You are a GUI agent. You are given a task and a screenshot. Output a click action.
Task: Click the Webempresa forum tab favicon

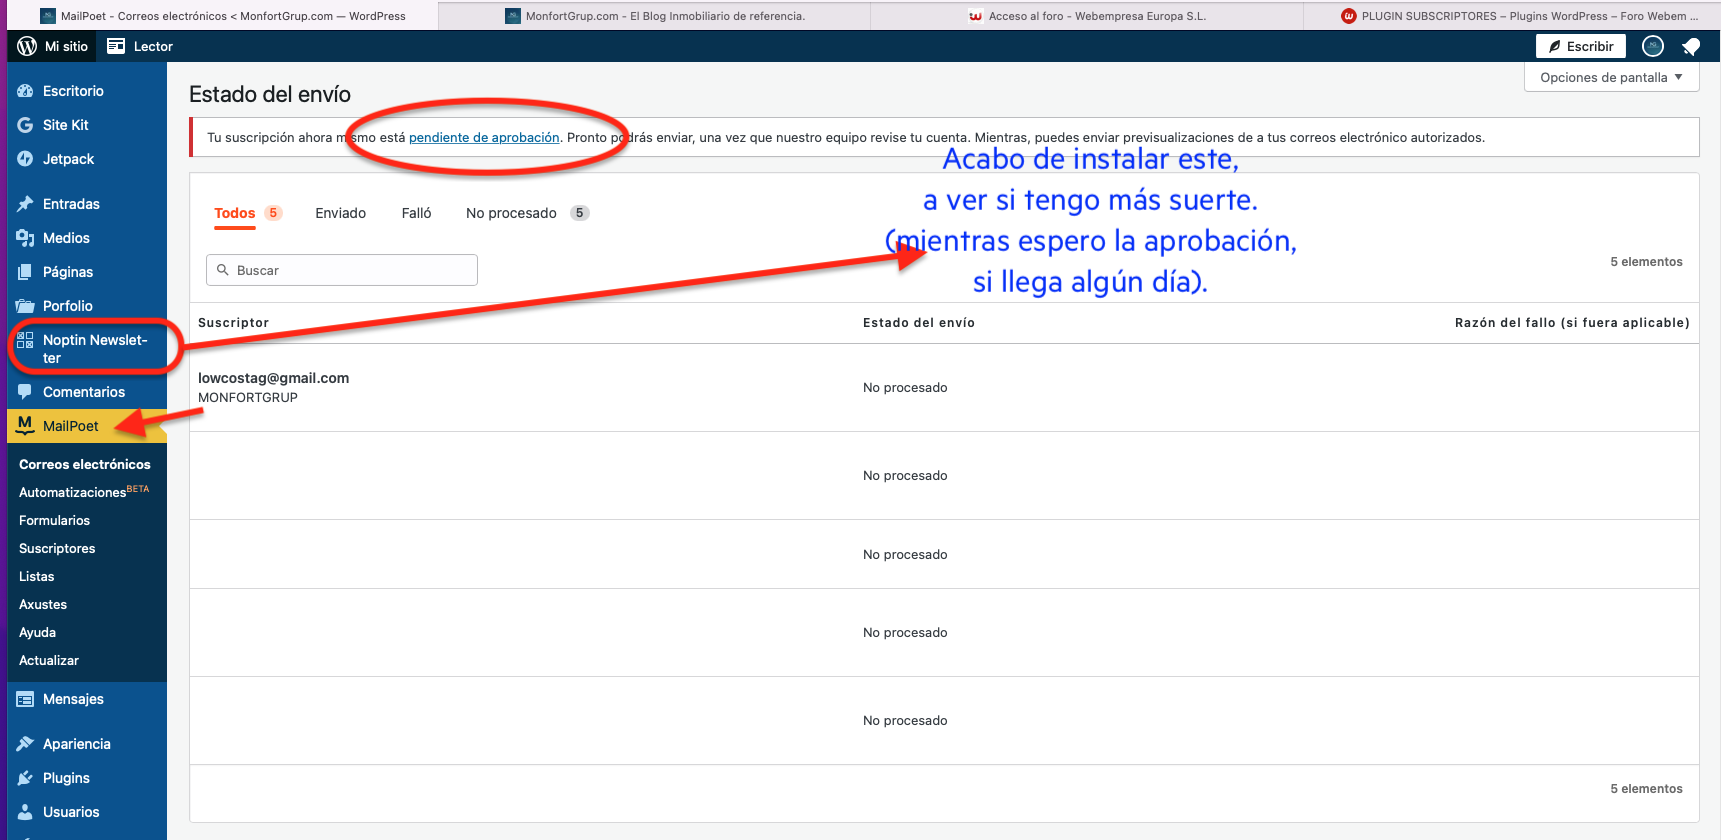click(976, 16)
